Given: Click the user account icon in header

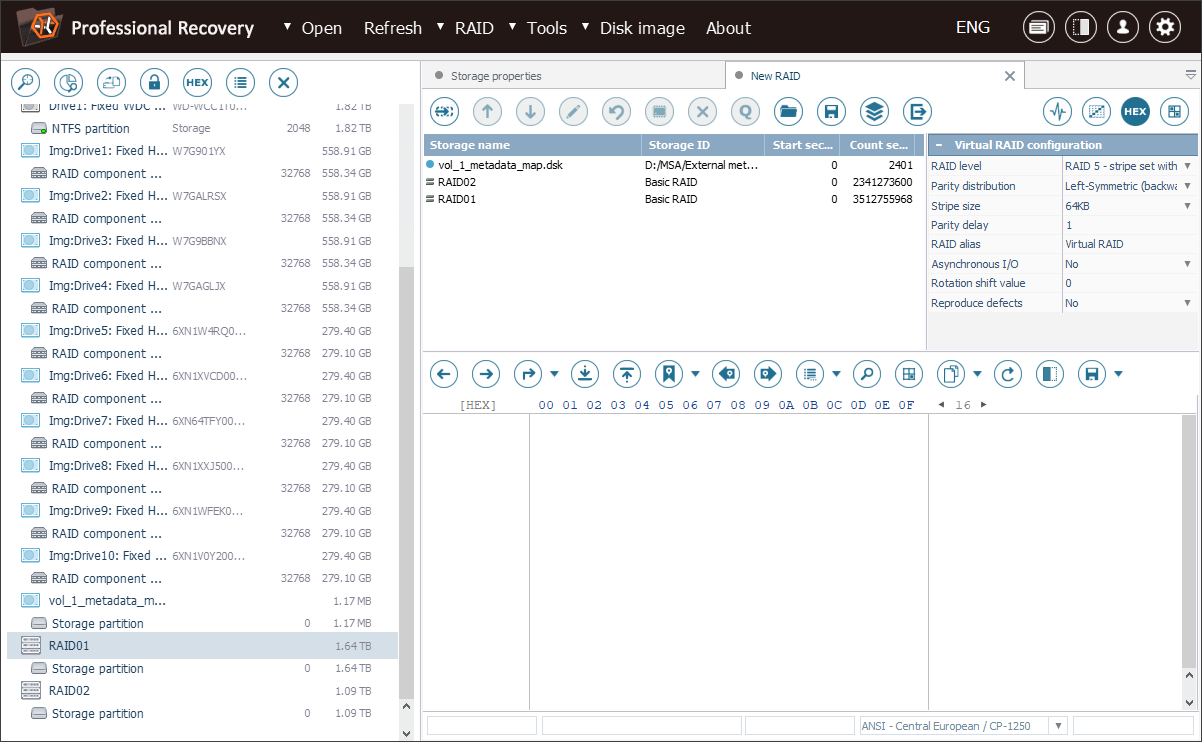Looking at the screenshot, I should pyautogui.click(x=1123, y=28).
